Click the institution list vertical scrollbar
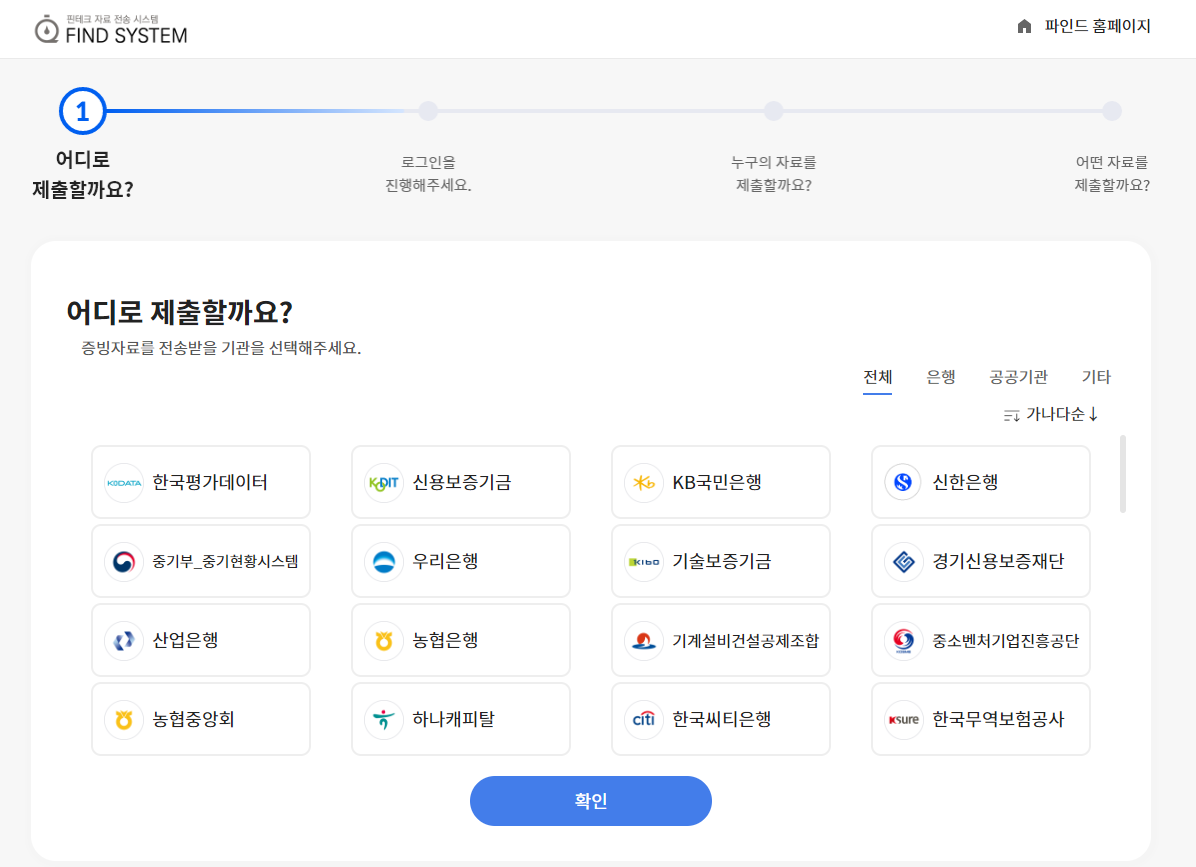This screenshot has width=1196, height=867. tap(1123, 474)
